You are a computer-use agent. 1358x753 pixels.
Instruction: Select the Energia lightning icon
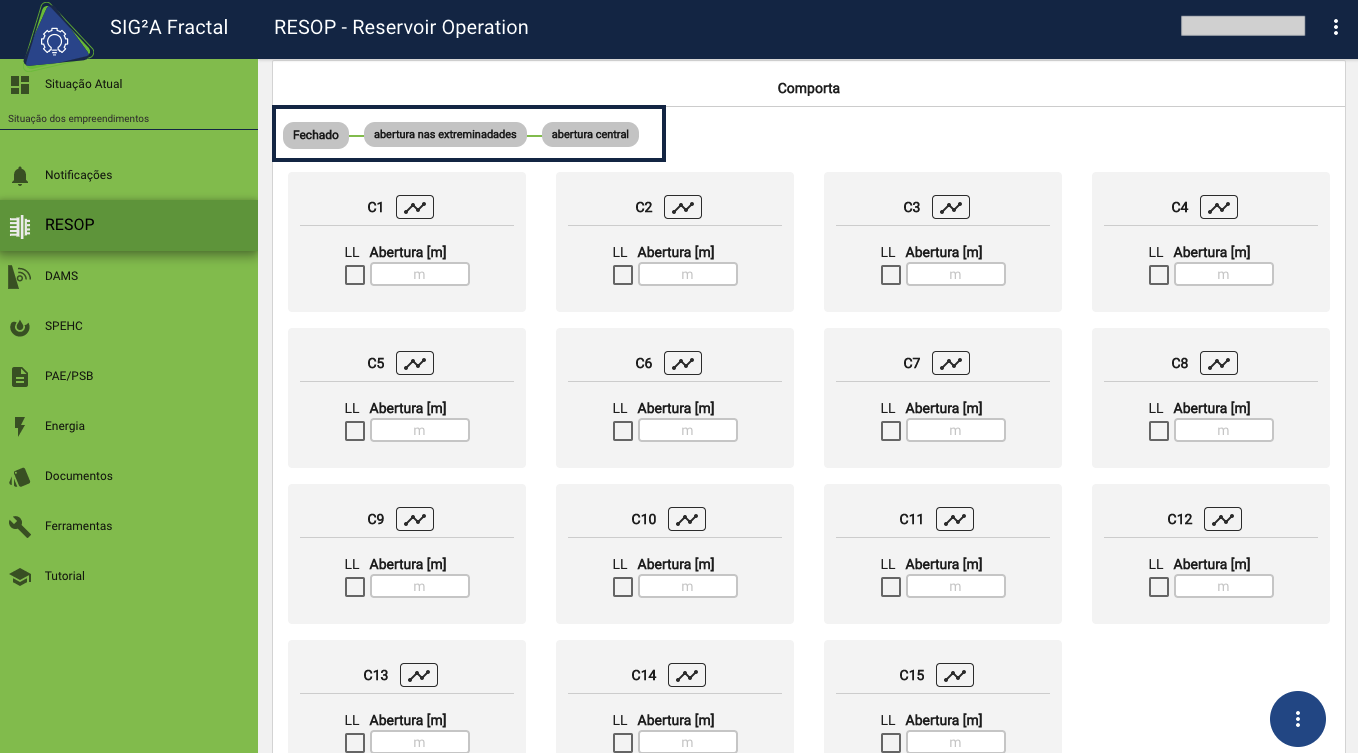tap(20, 426)
